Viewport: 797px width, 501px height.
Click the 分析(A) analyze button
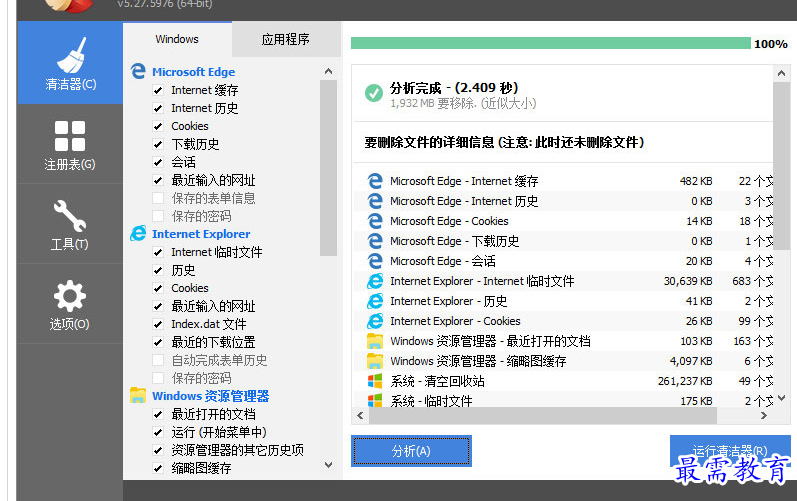(411, 451)
